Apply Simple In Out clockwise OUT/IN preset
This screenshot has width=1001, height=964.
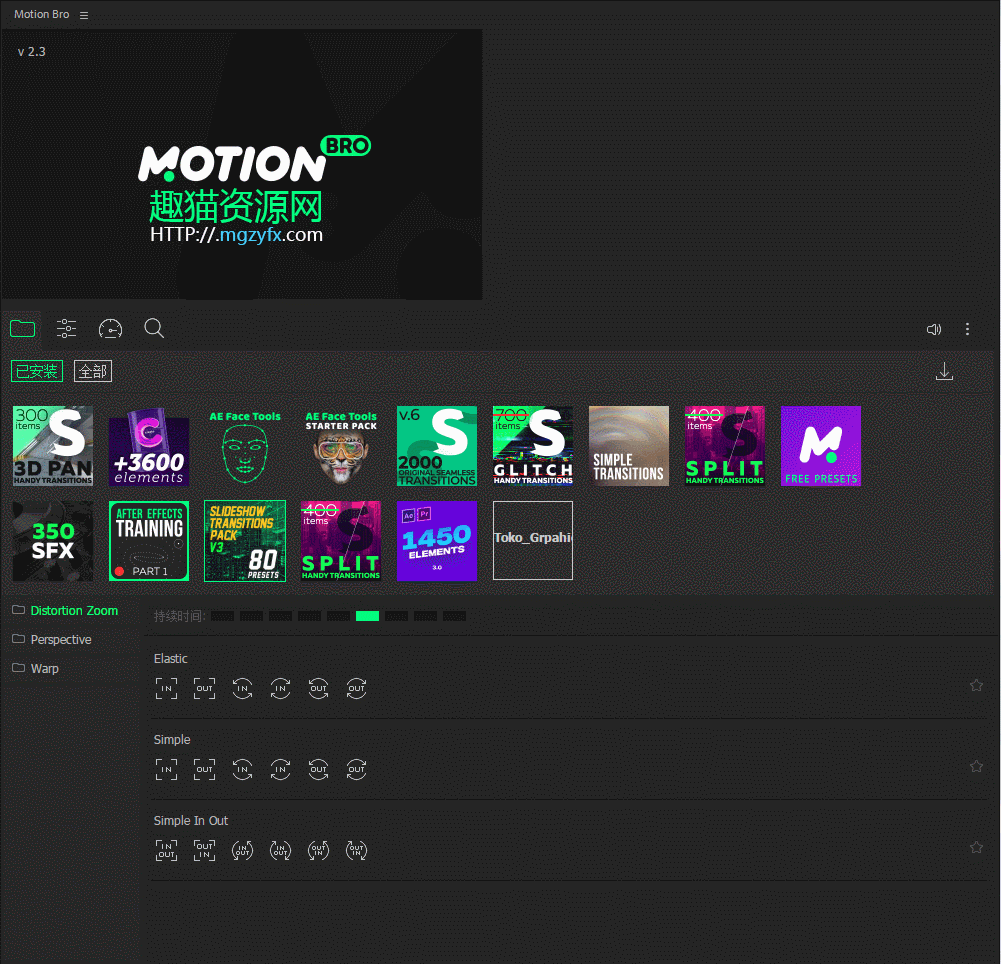pos(356,850)
